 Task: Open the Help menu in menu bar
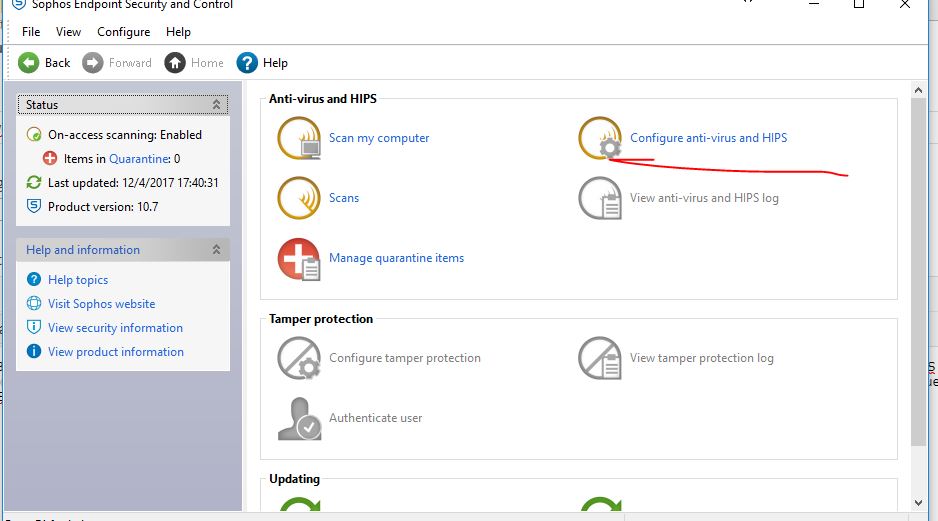point(178,32)
